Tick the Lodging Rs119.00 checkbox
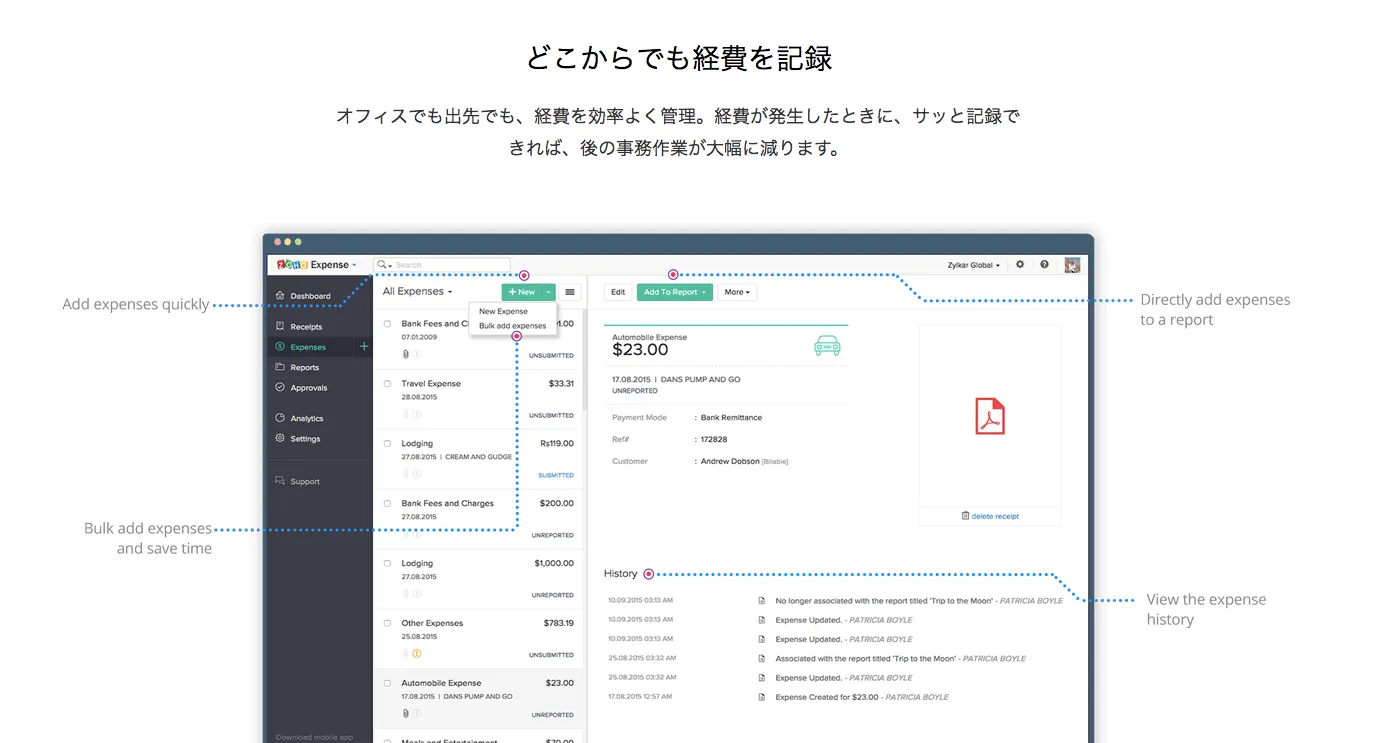The height and width of the screenshot is (743, 1373). click(387, 444)
